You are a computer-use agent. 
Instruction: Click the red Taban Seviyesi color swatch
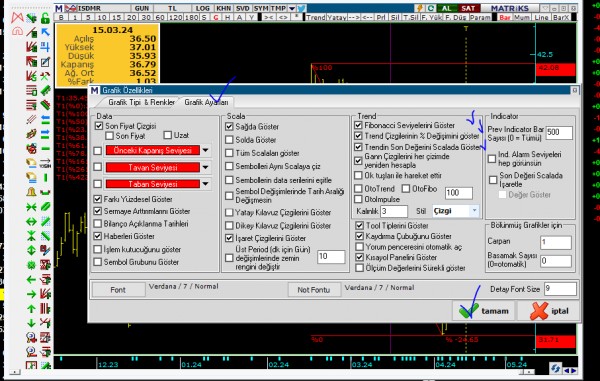pyautogui.click(x=153, y=184)
